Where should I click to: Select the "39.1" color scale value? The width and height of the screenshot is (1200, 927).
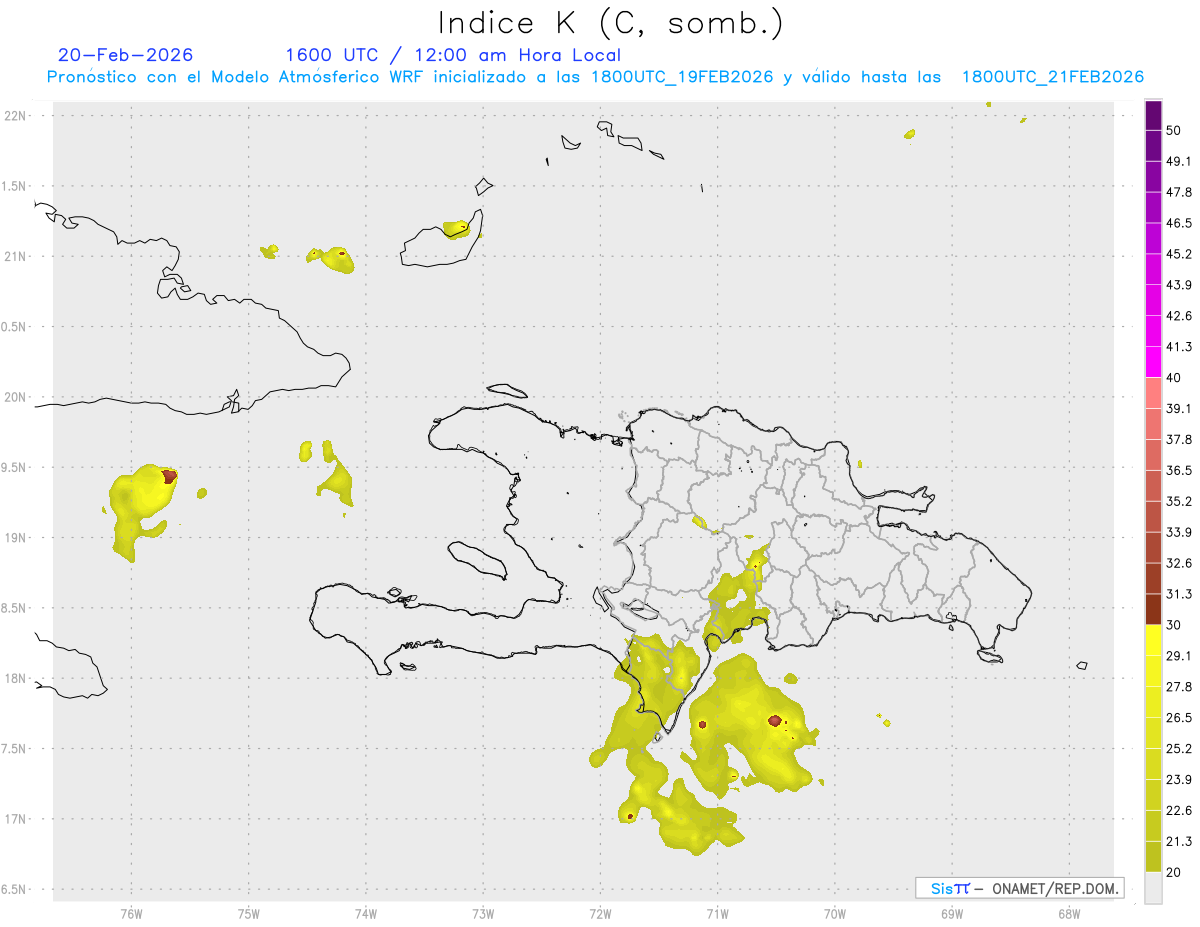pos(1179,408)
